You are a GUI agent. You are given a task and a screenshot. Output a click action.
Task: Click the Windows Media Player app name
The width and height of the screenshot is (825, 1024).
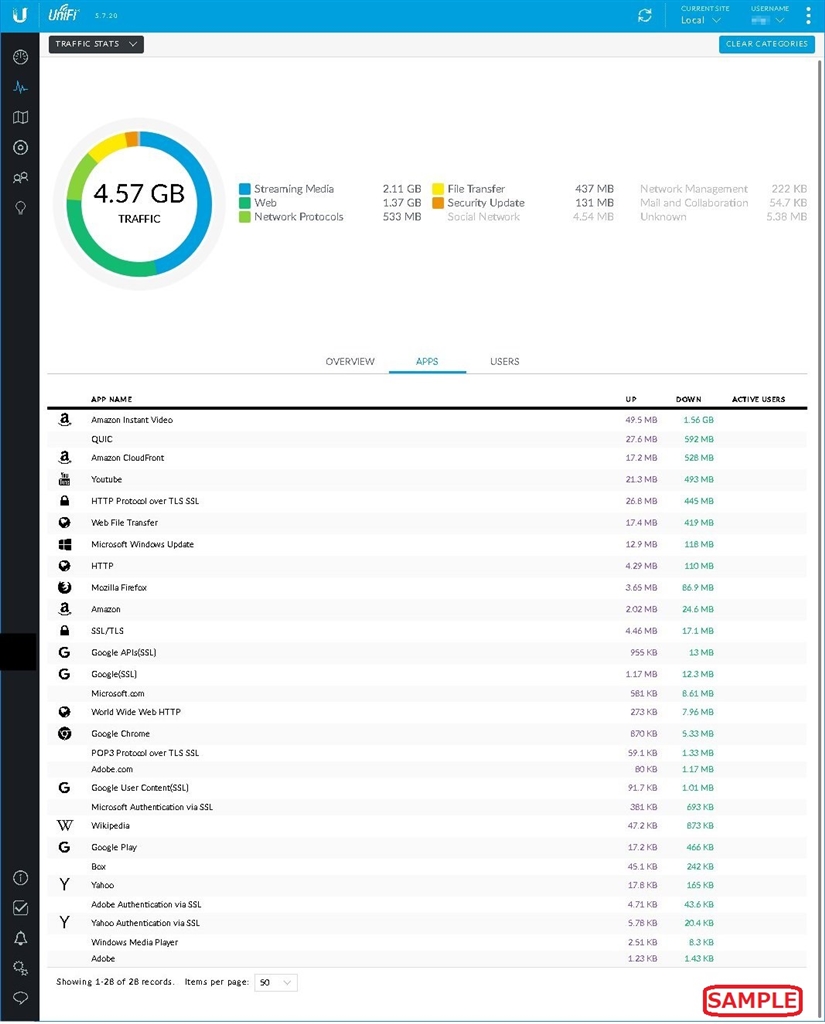pos(135,942)
